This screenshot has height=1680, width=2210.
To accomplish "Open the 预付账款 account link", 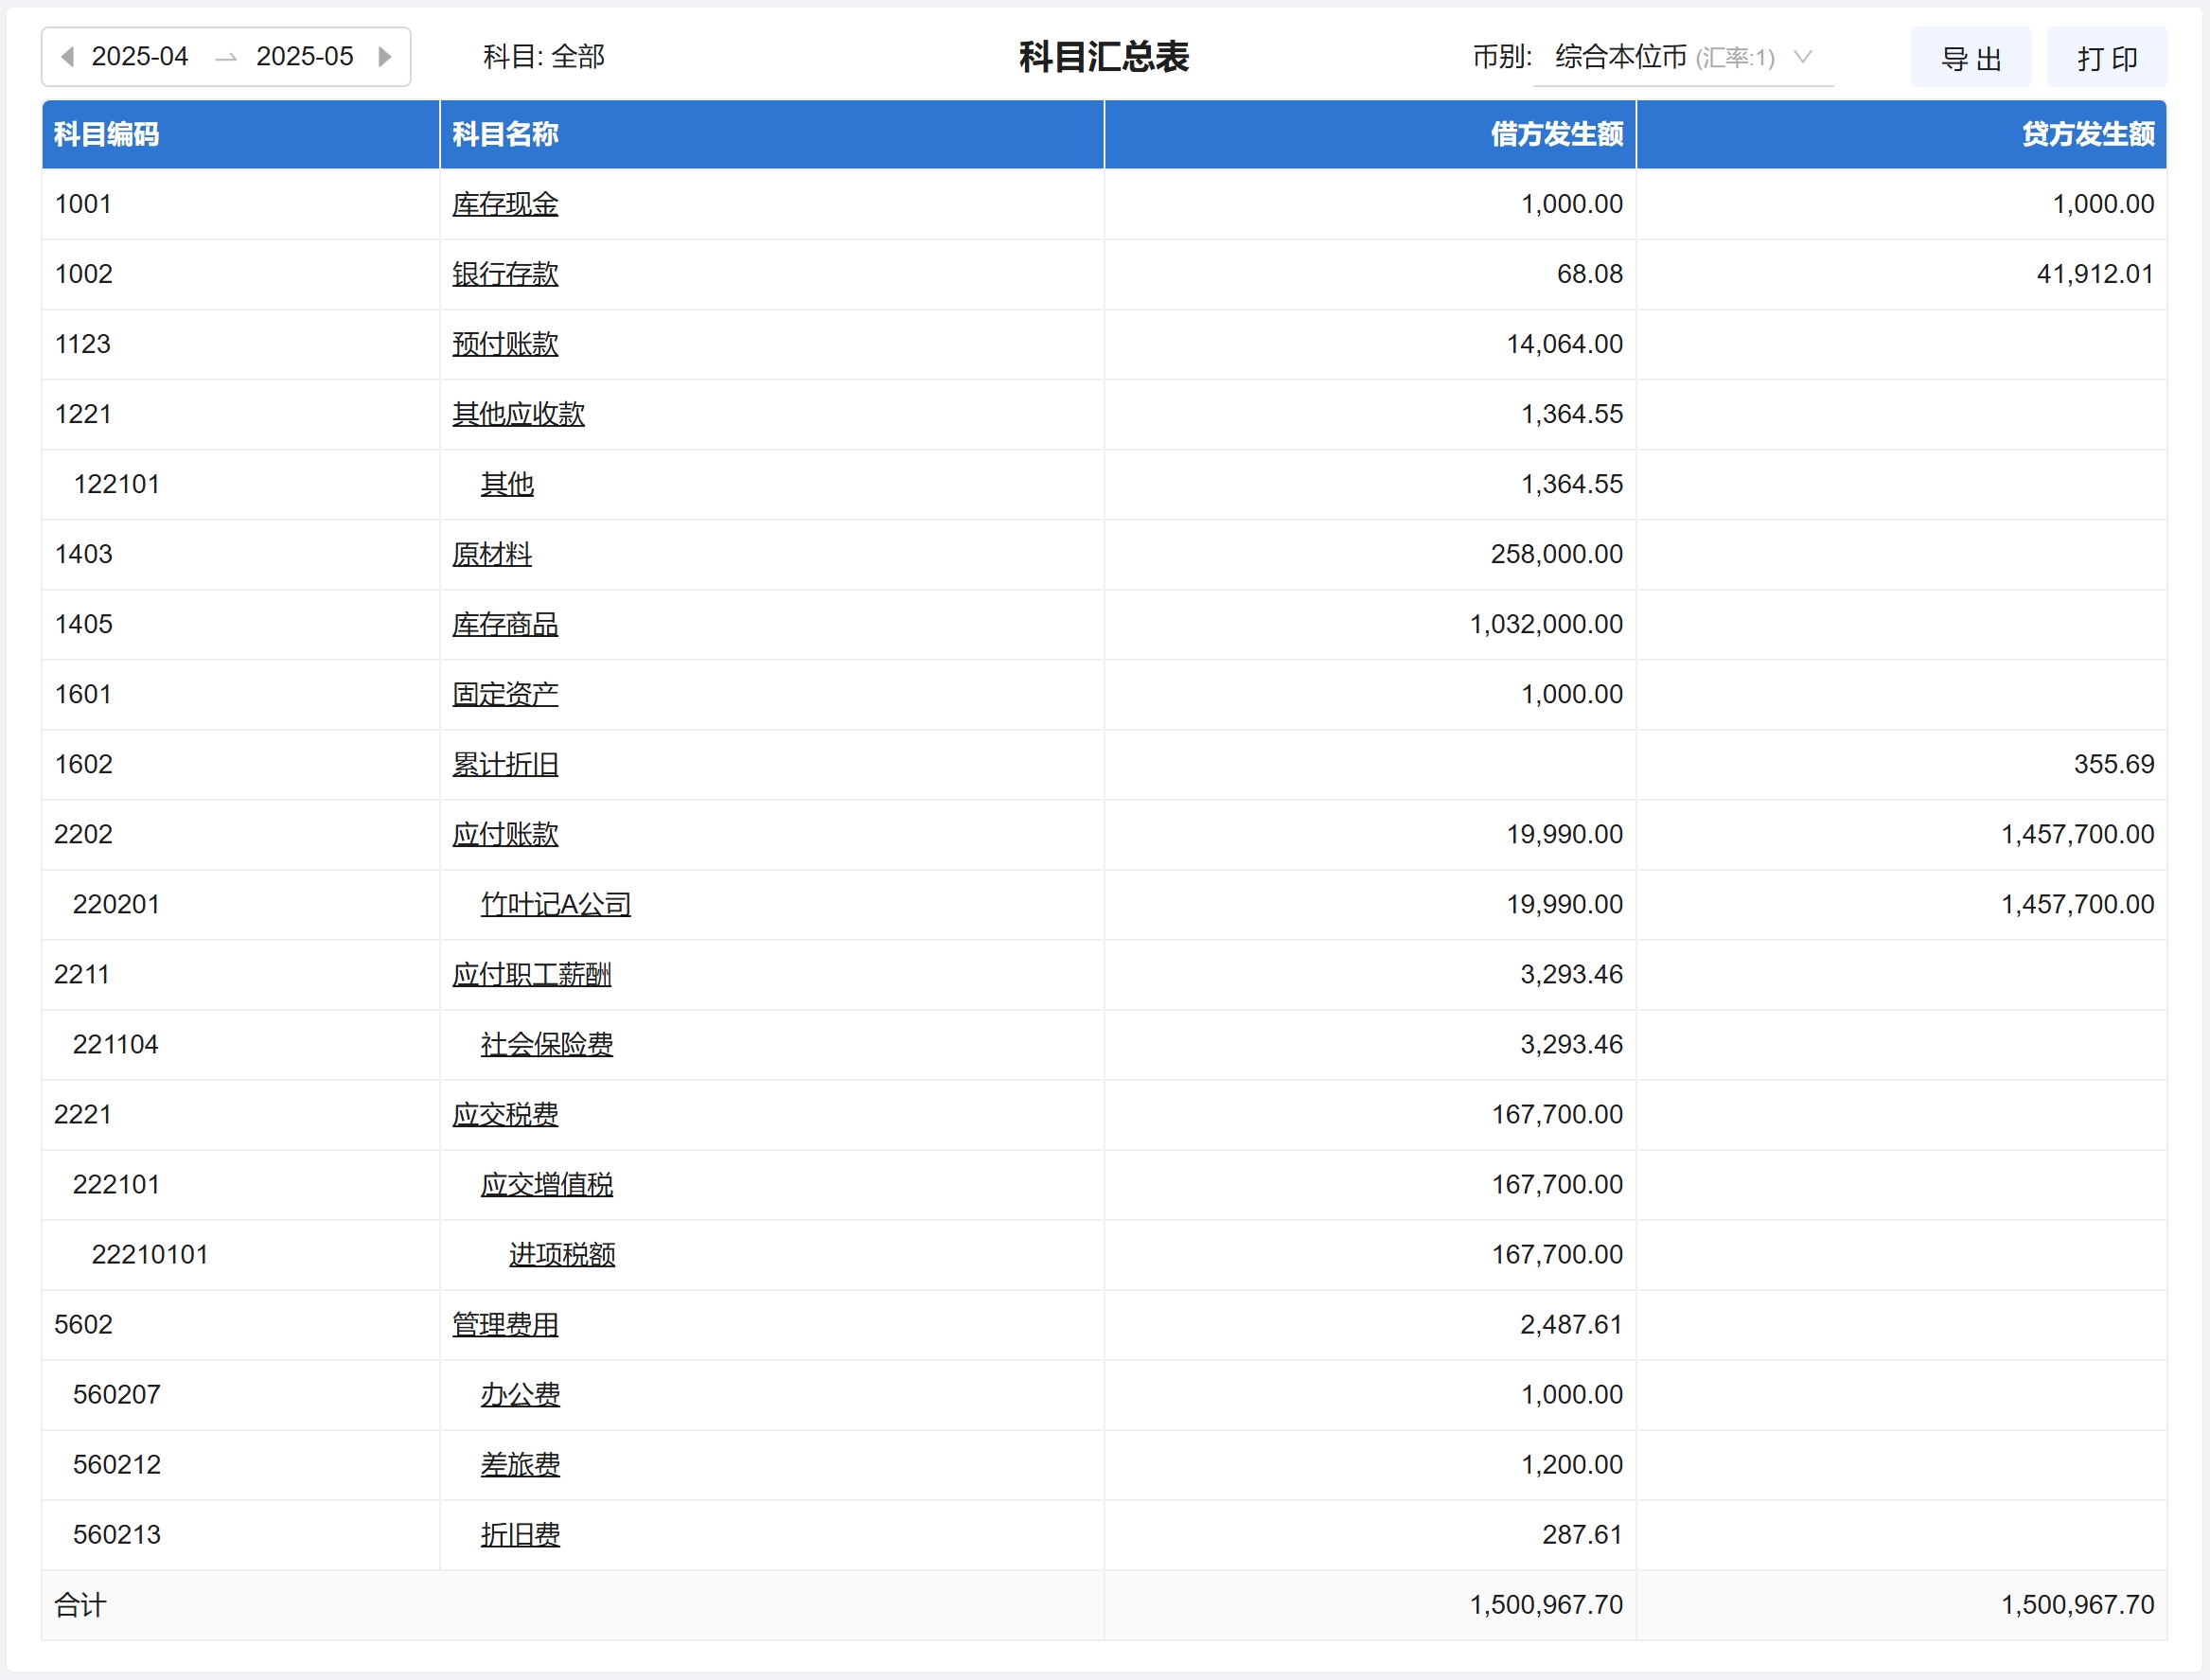I will [505, 344].
